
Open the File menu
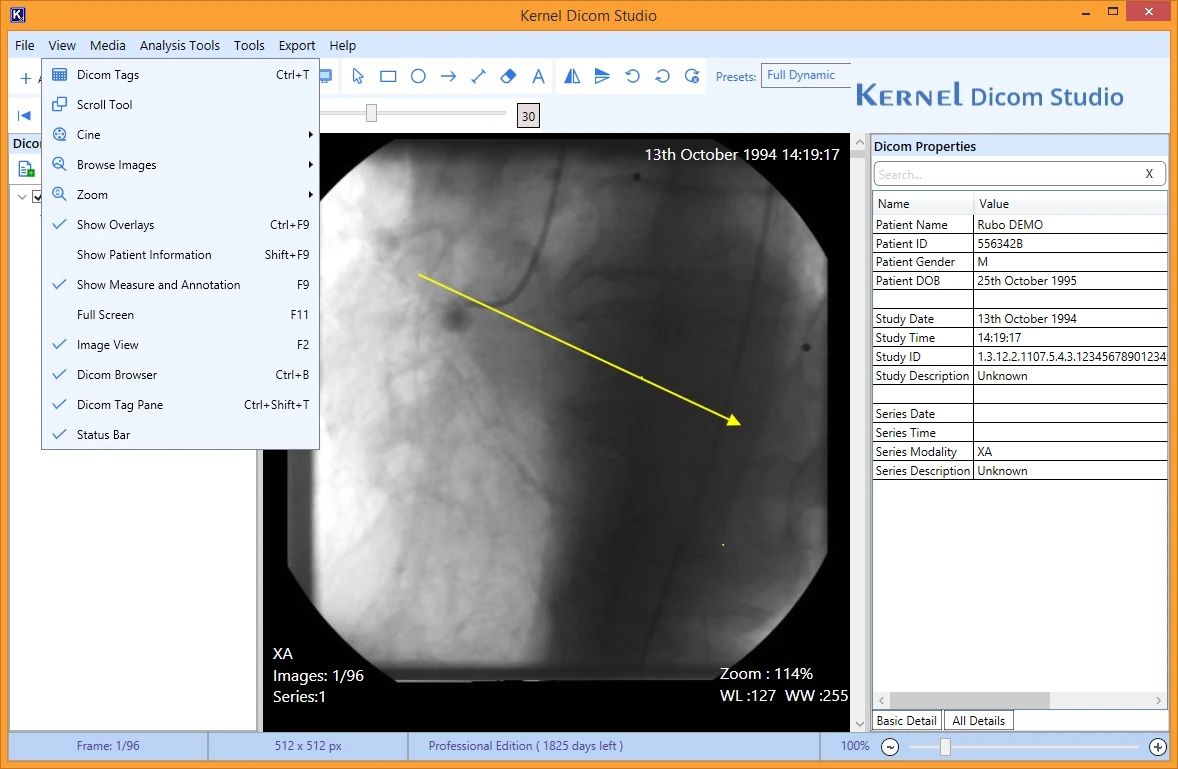[25, 45]
